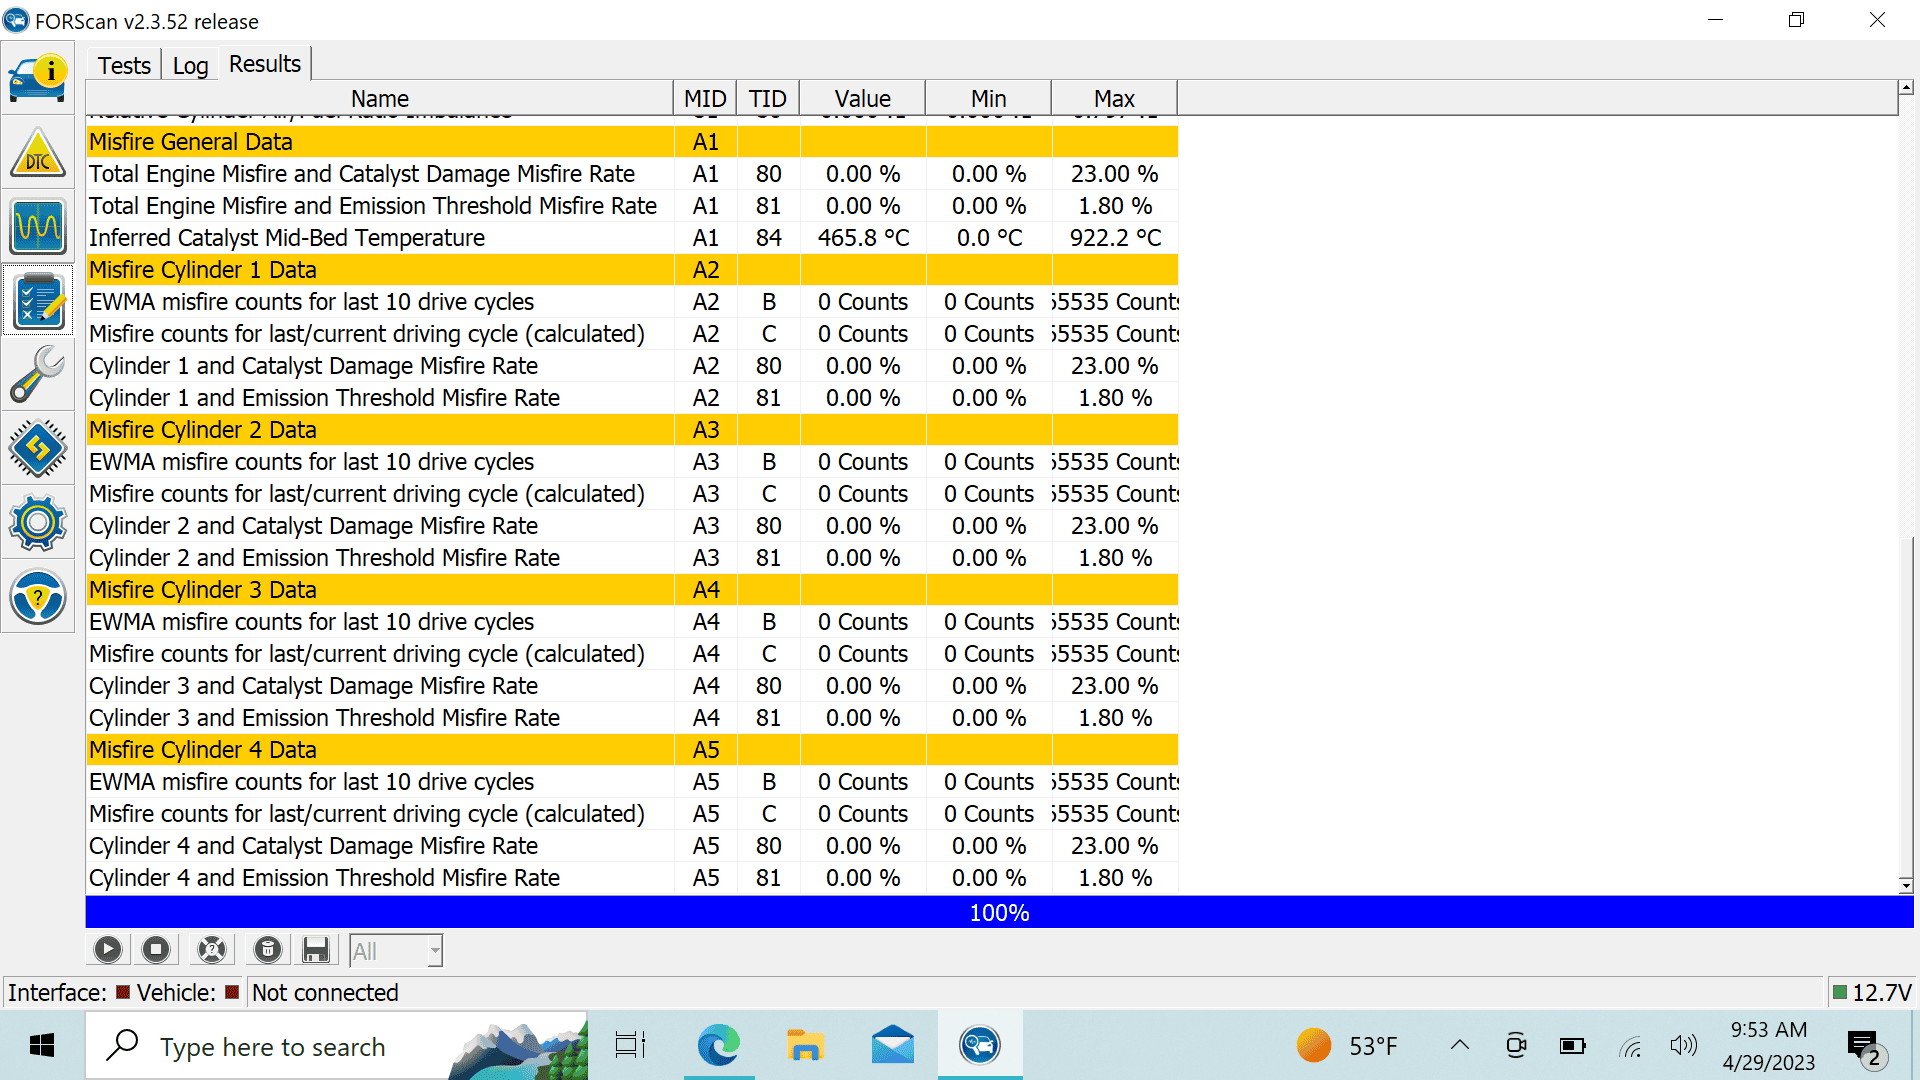Open the volume speaker tray icon

(x=1684, y=1046)
